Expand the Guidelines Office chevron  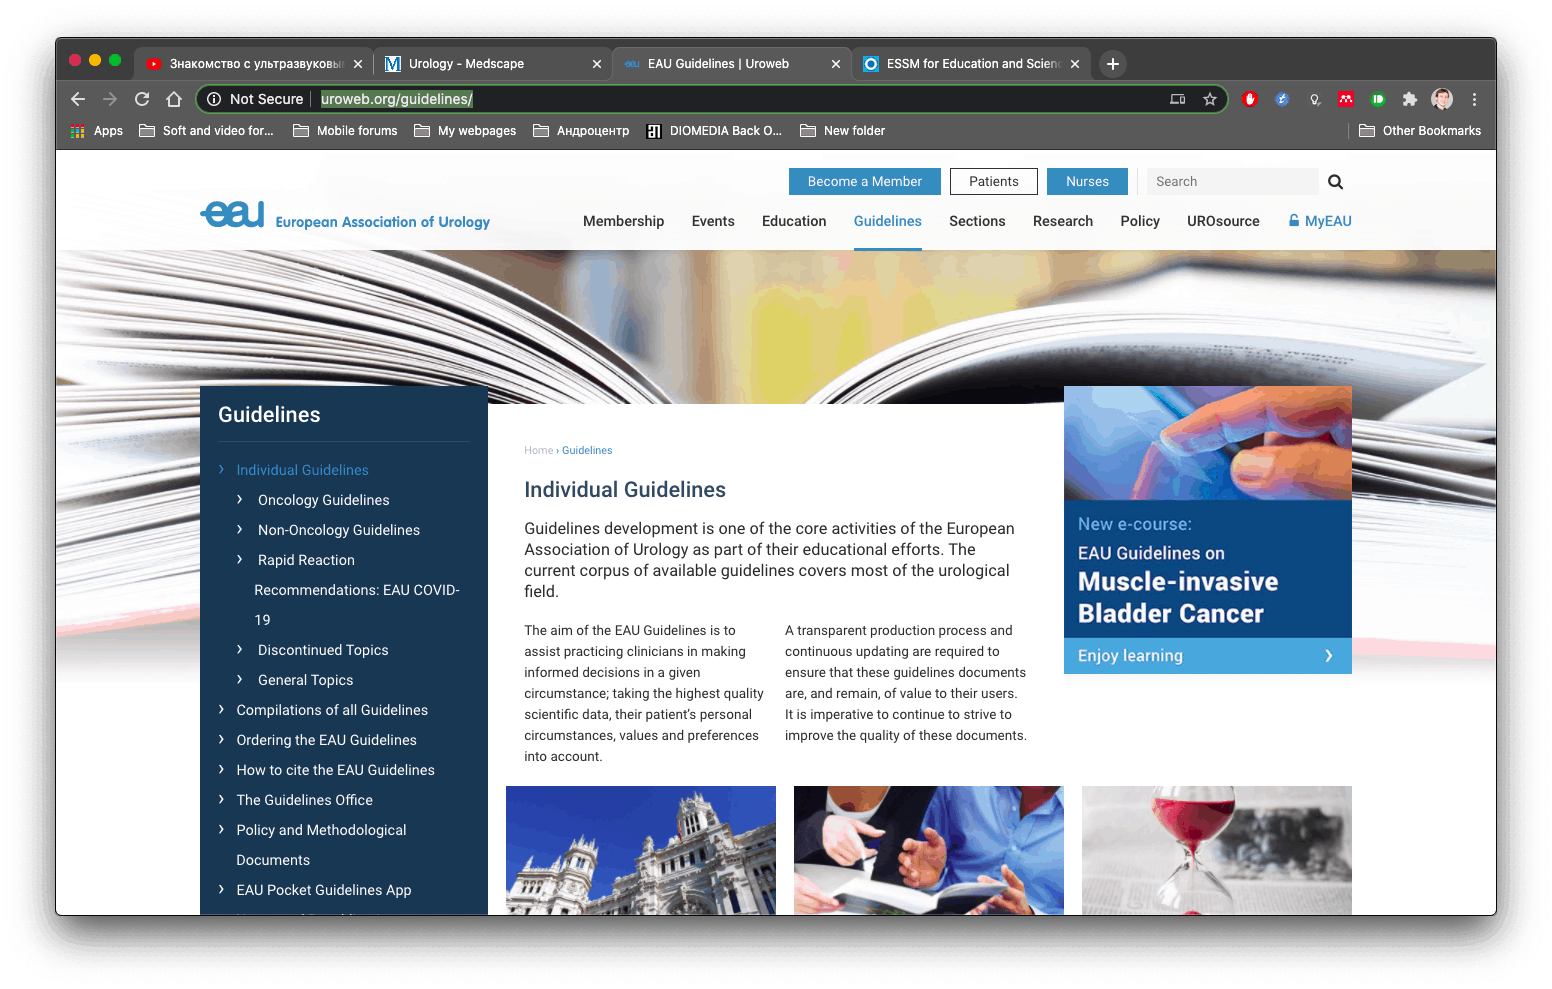pos(222,799)
